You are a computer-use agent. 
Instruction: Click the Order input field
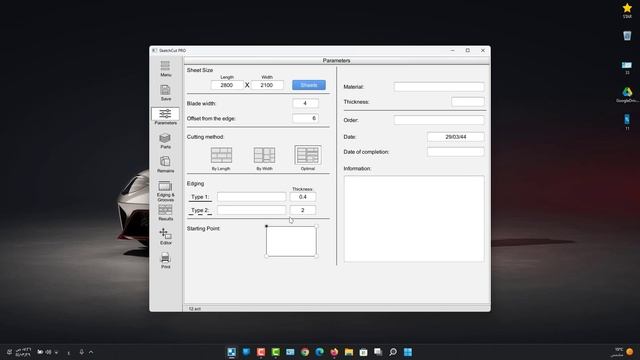tap(439, 120)
